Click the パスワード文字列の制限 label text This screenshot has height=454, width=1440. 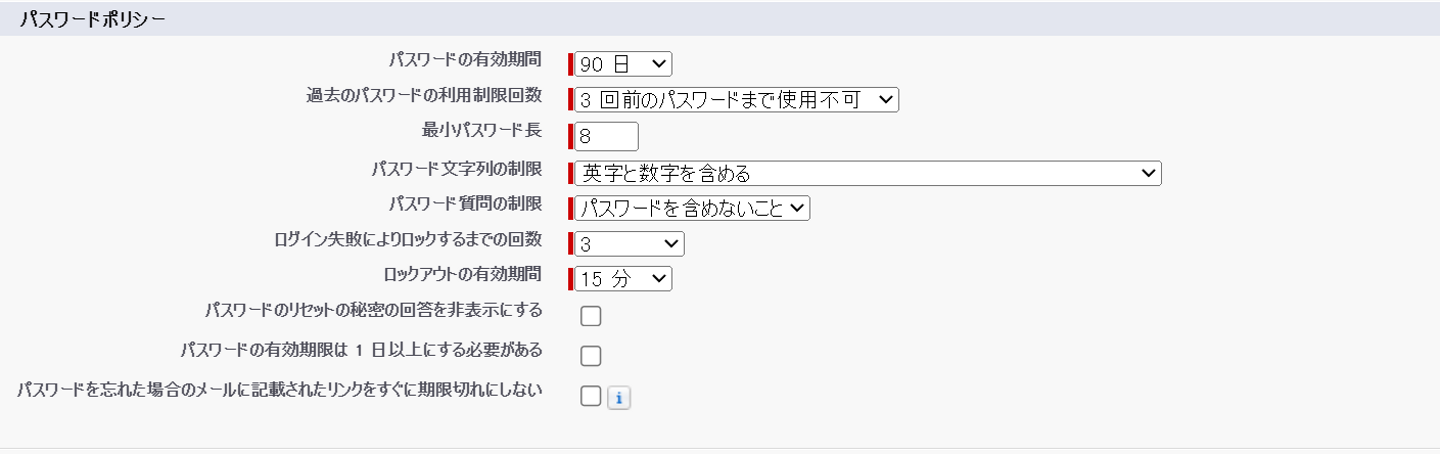point(457,168)
